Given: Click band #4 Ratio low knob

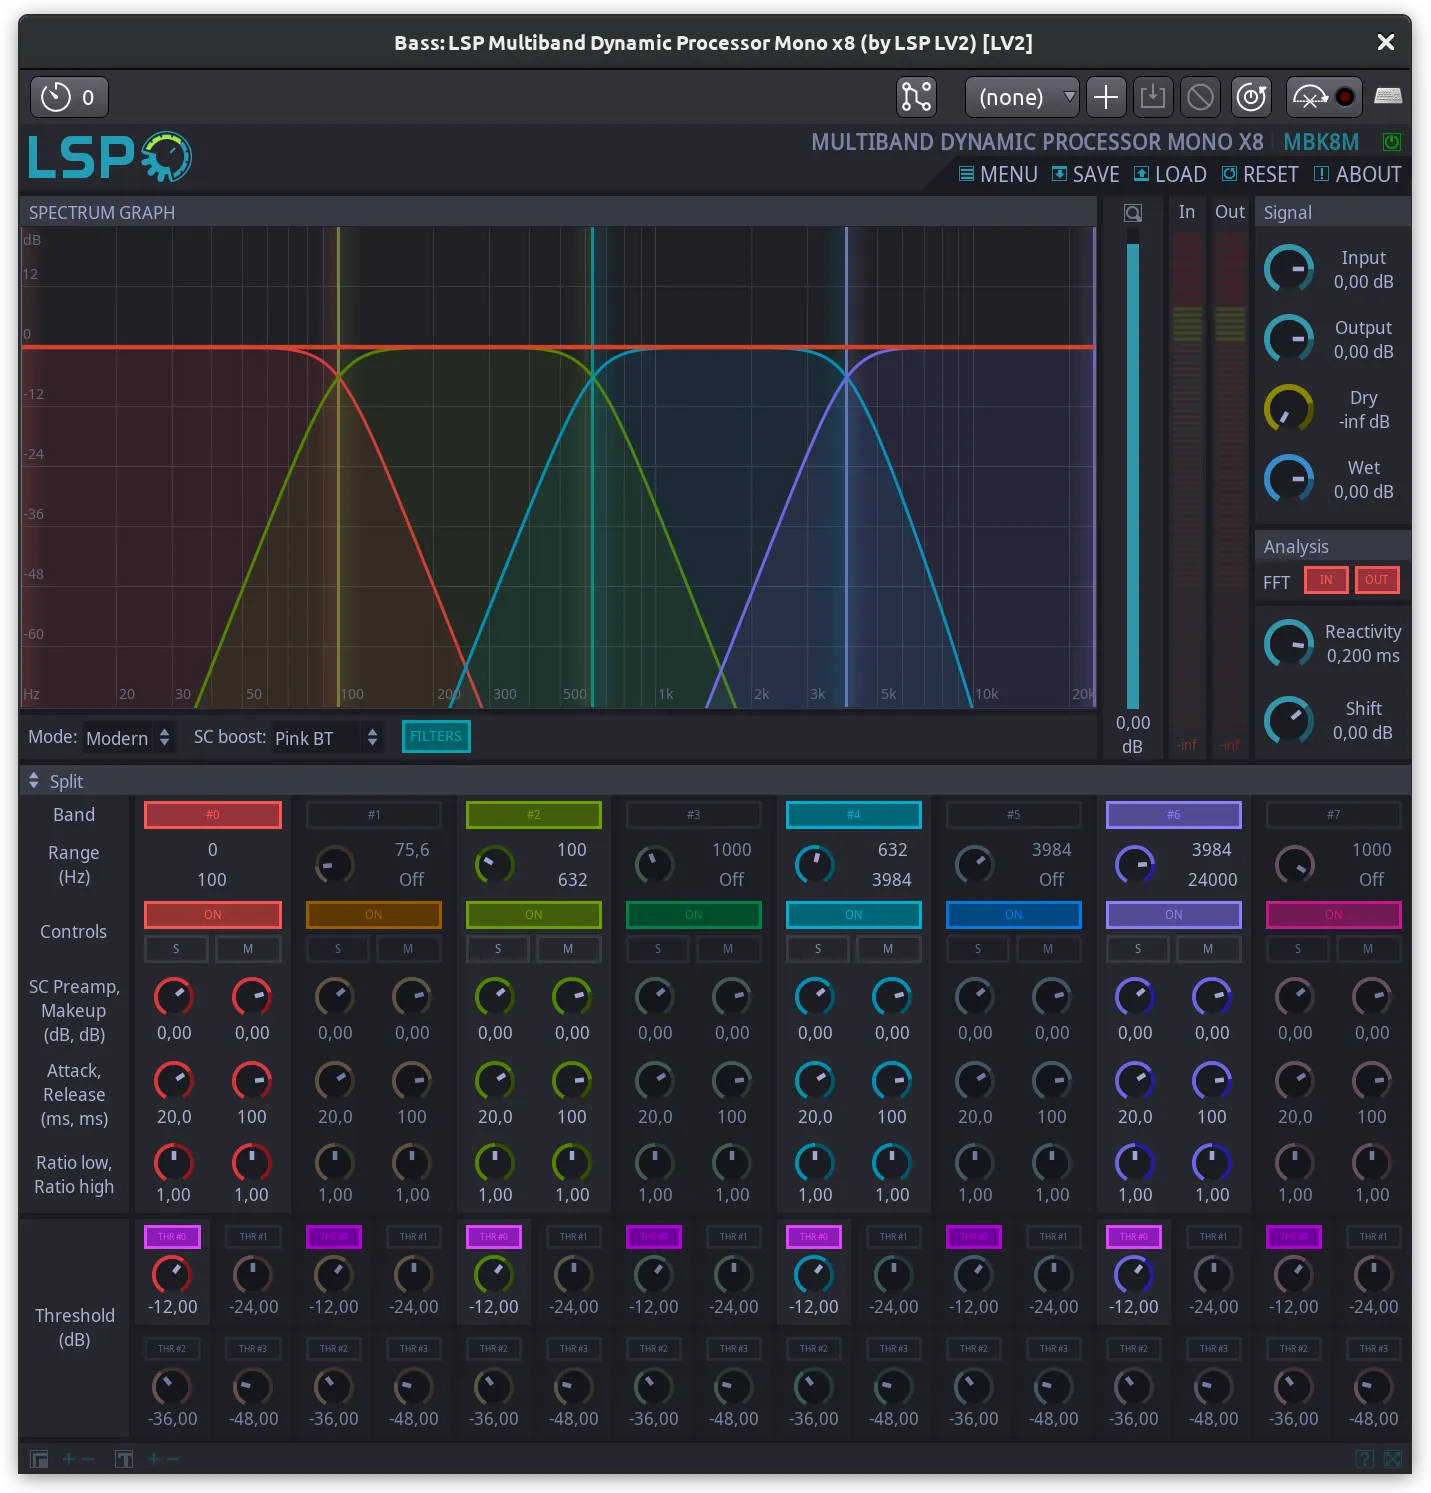Looking at the screenshot, I should tap(814, 1163).
